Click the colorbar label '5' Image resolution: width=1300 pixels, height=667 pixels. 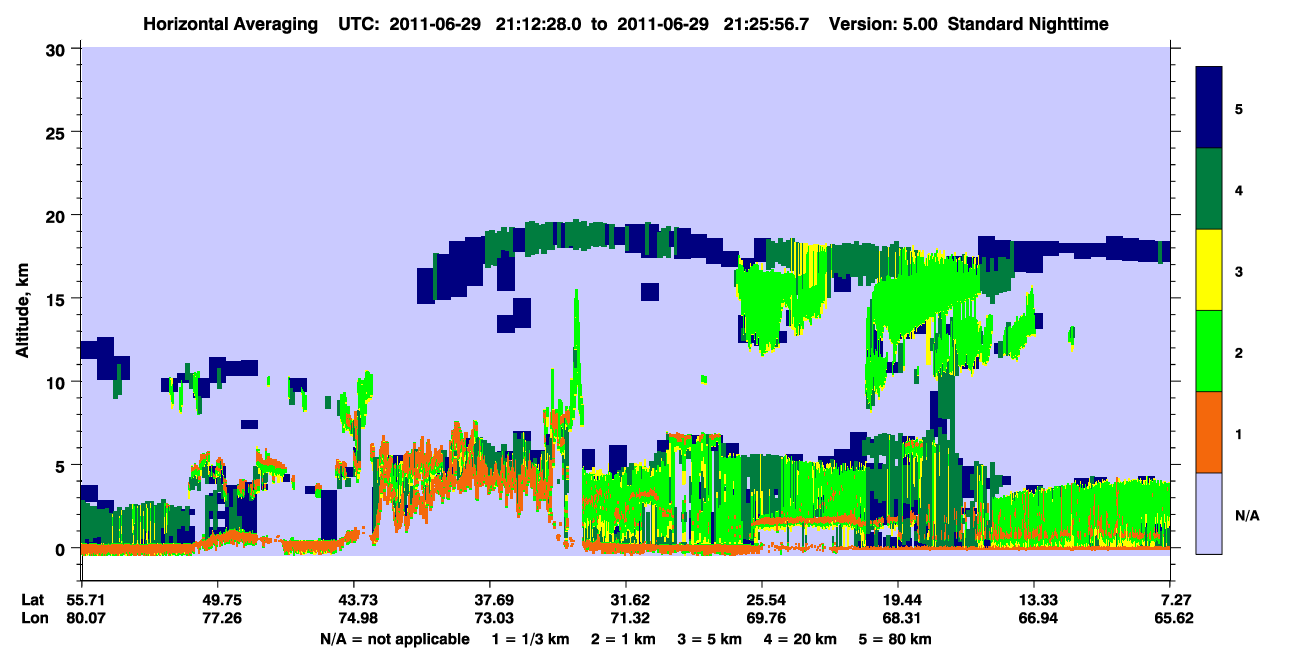tap(1239, 108)
